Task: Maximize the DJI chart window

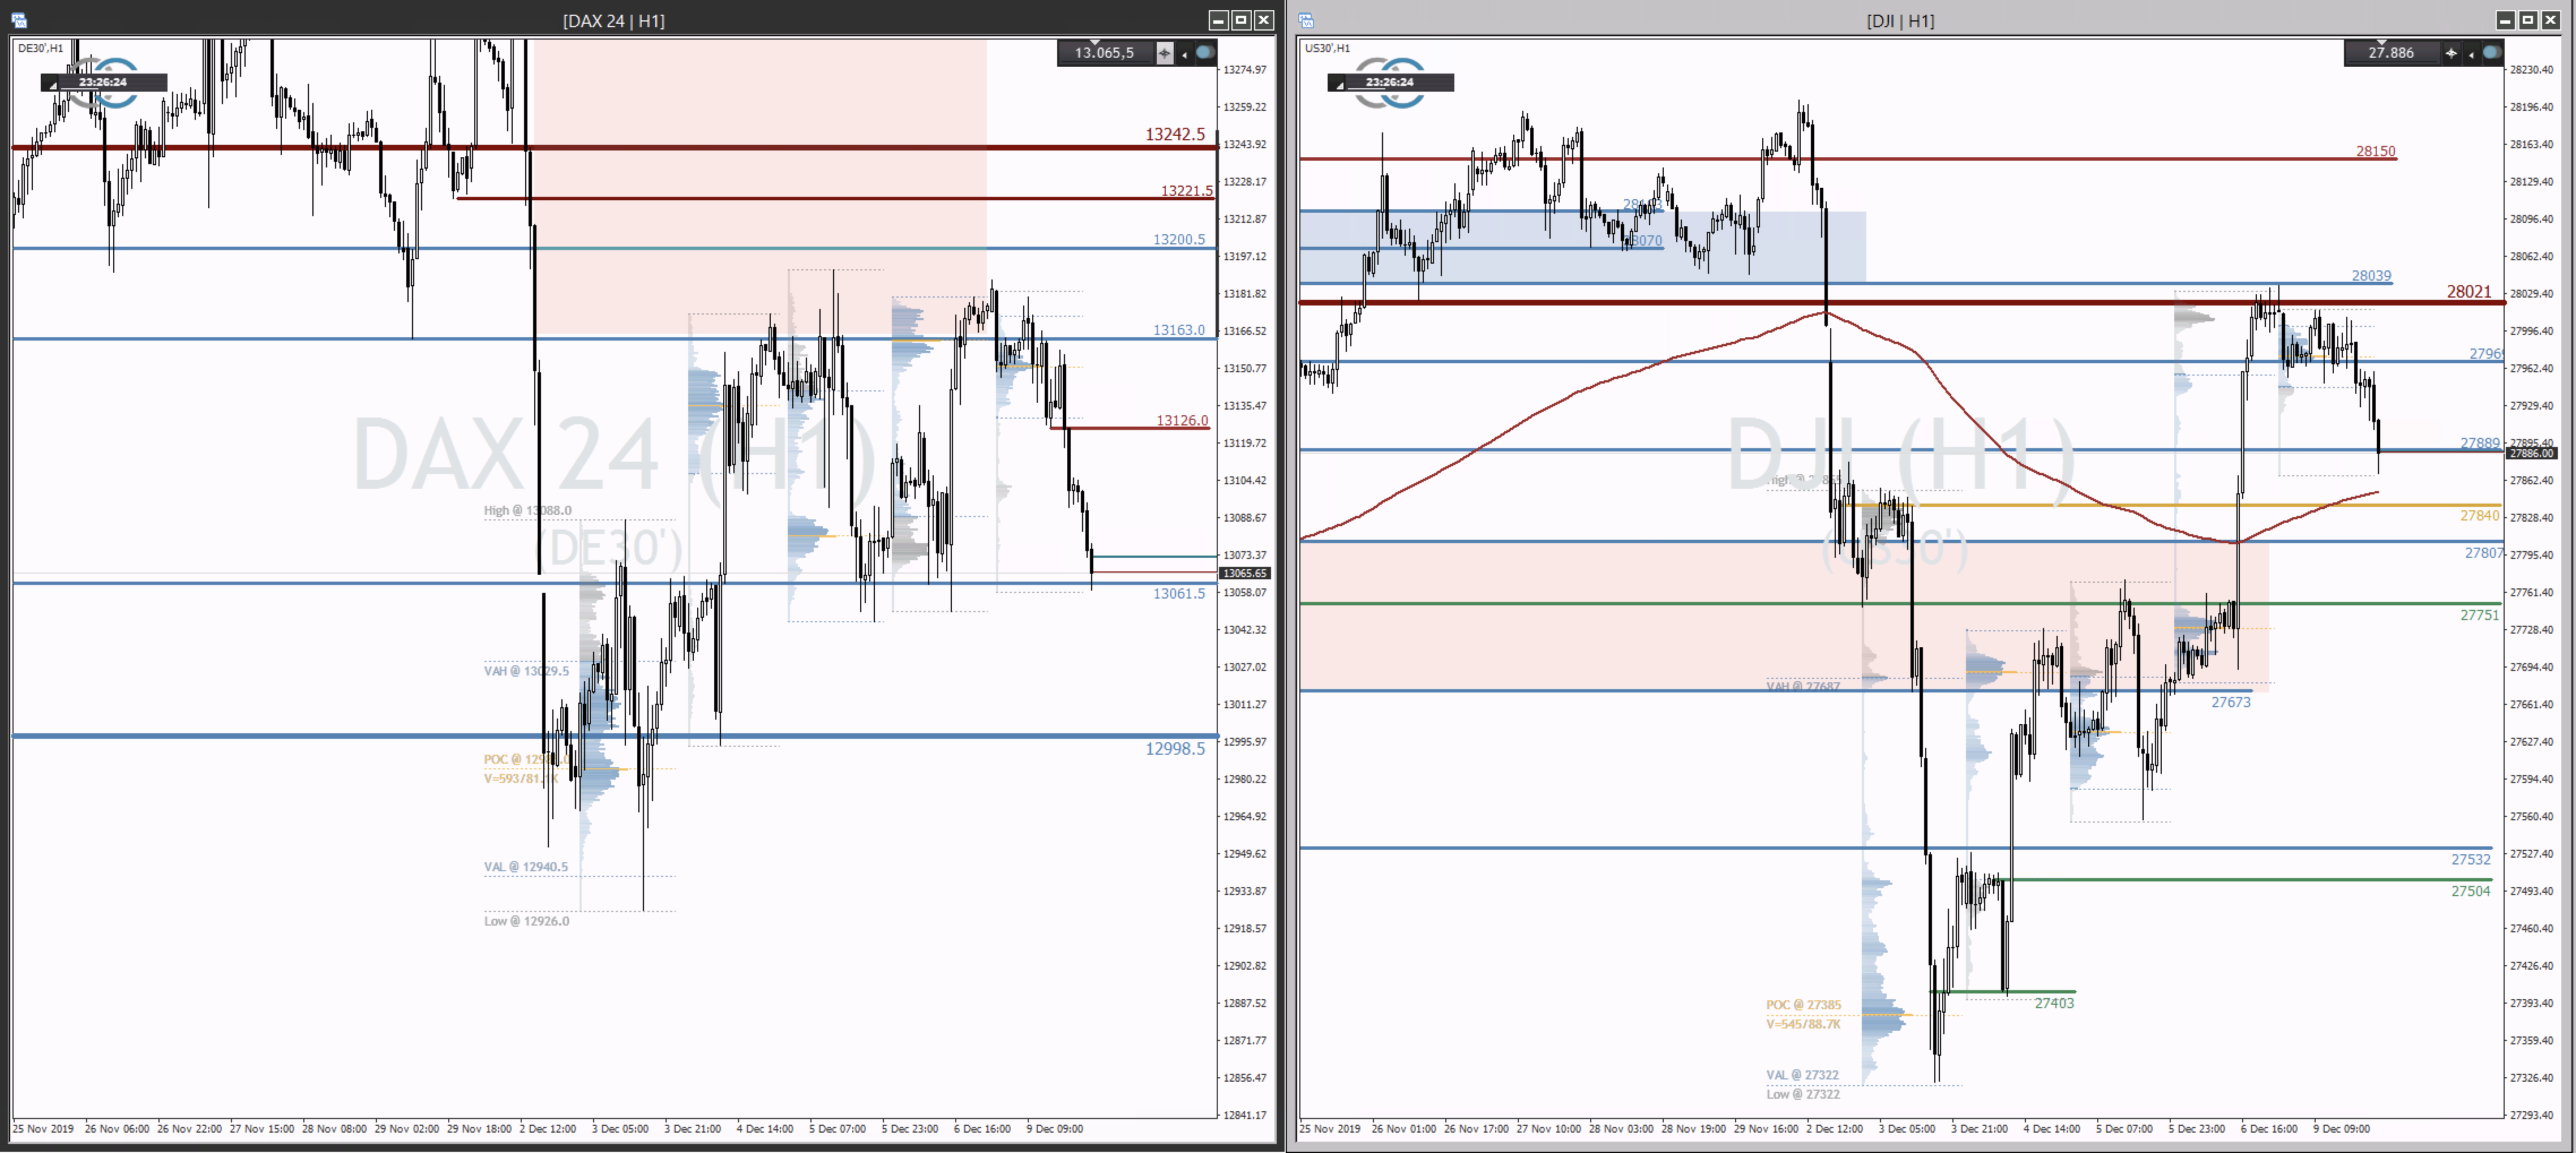Action: click(2528, 20)
